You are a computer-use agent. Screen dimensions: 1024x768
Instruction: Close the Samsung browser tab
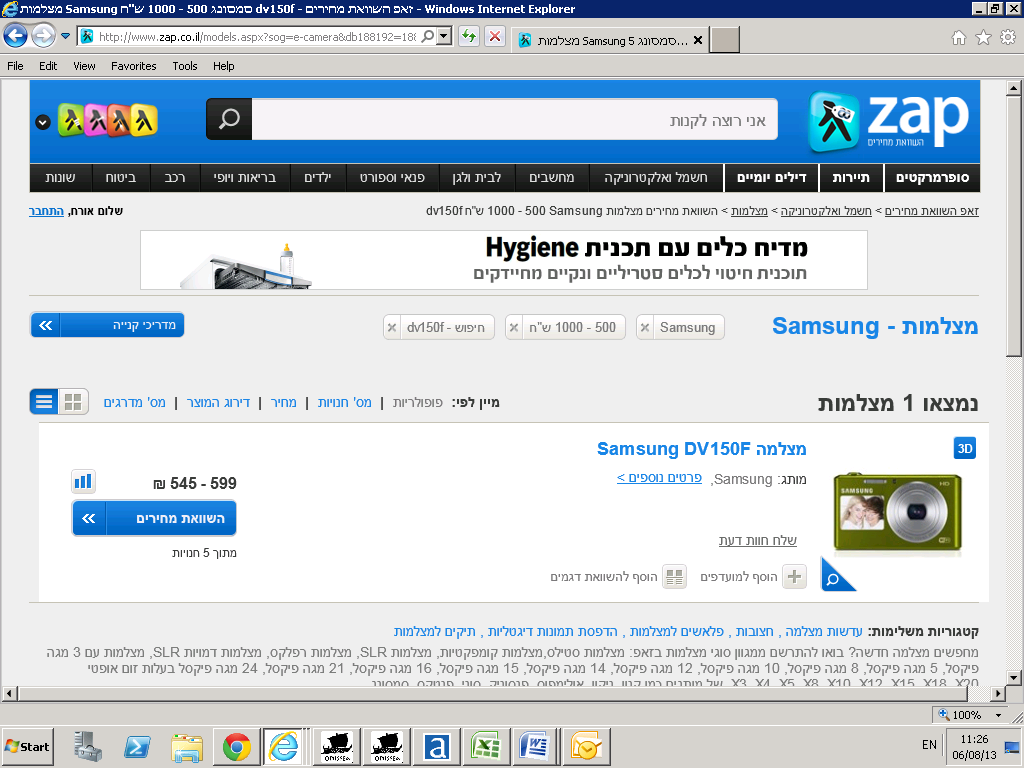697,40
